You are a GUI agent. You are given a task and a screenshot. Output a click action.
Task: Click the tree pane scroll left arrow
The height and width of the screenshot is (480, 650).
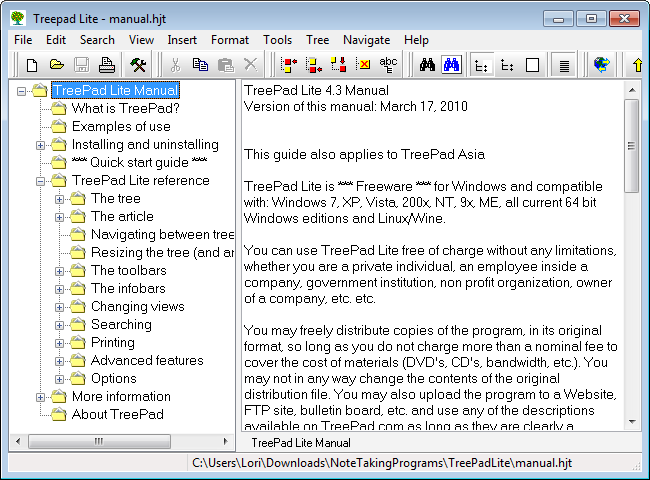click(x=18, y=441)
